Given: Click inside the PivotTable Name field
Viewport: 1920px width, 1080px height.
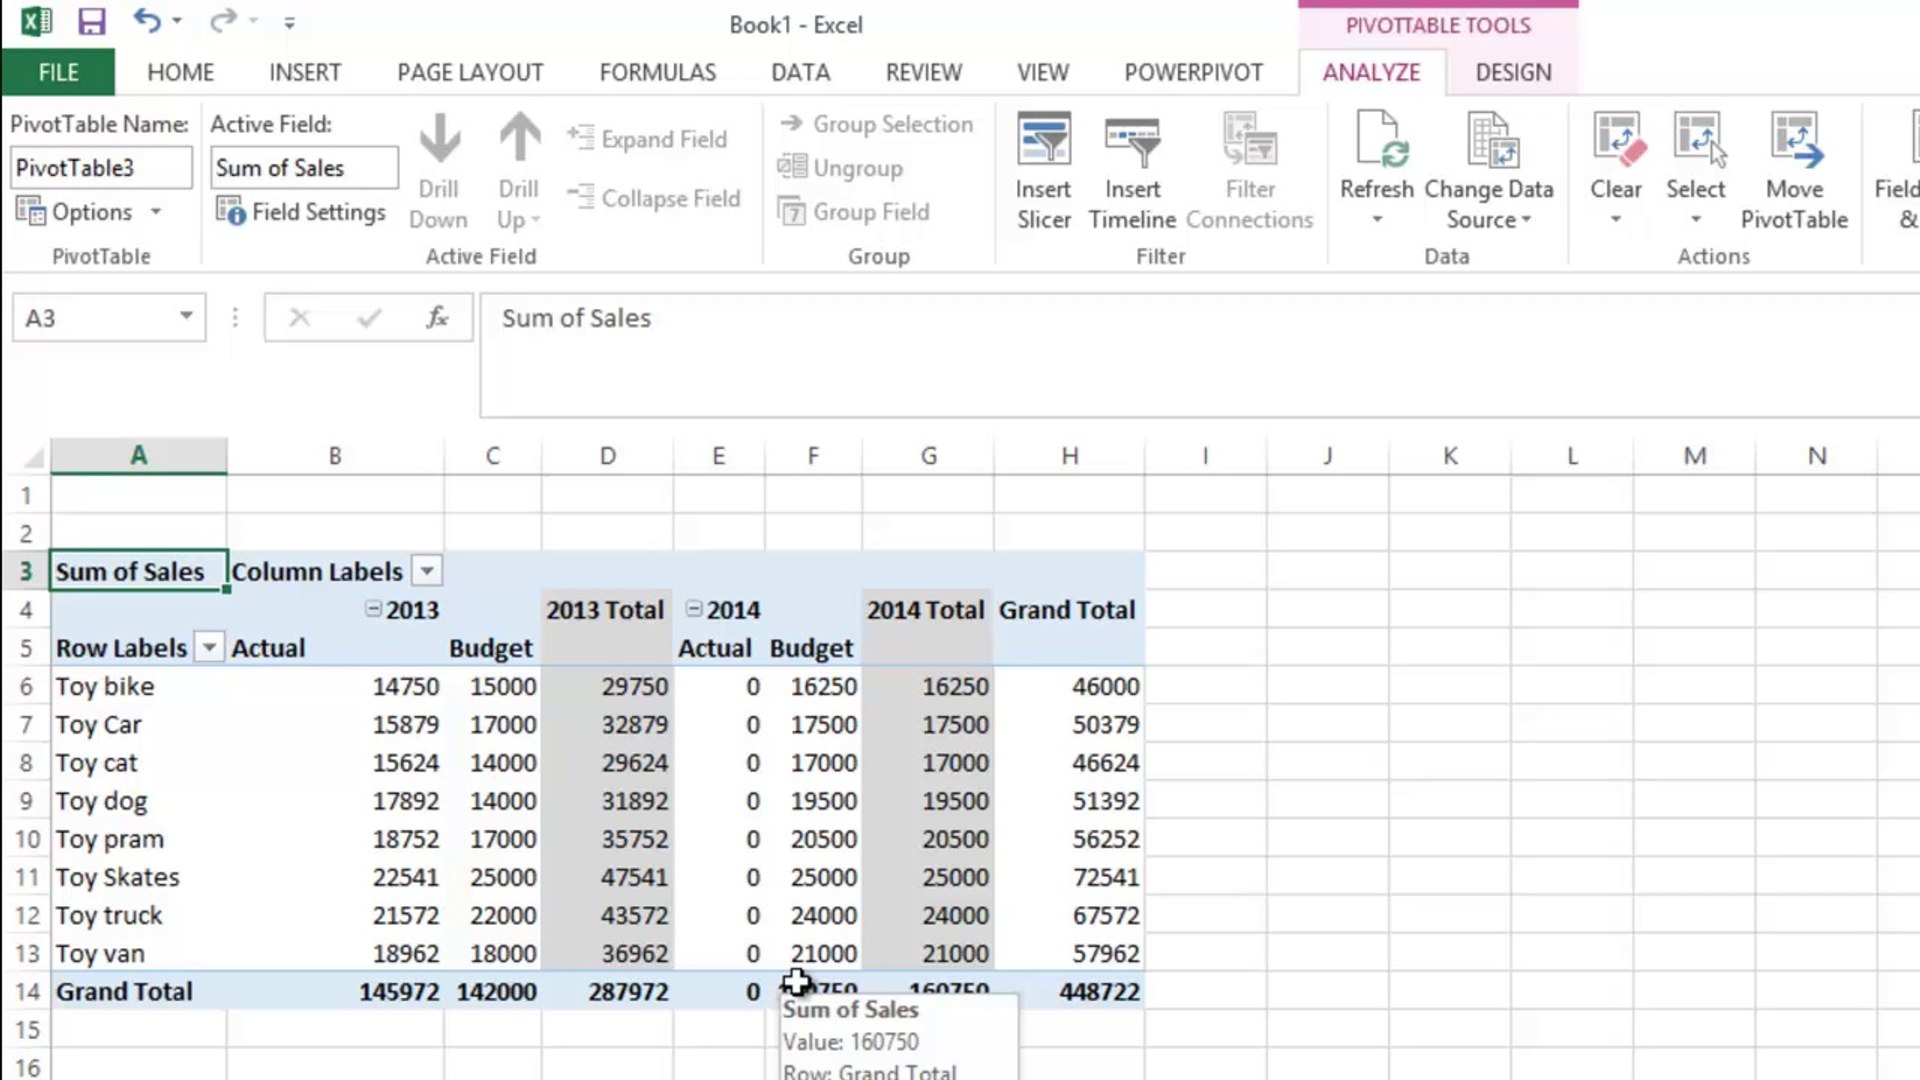Looking at the screenshot, I should point(100,168).
